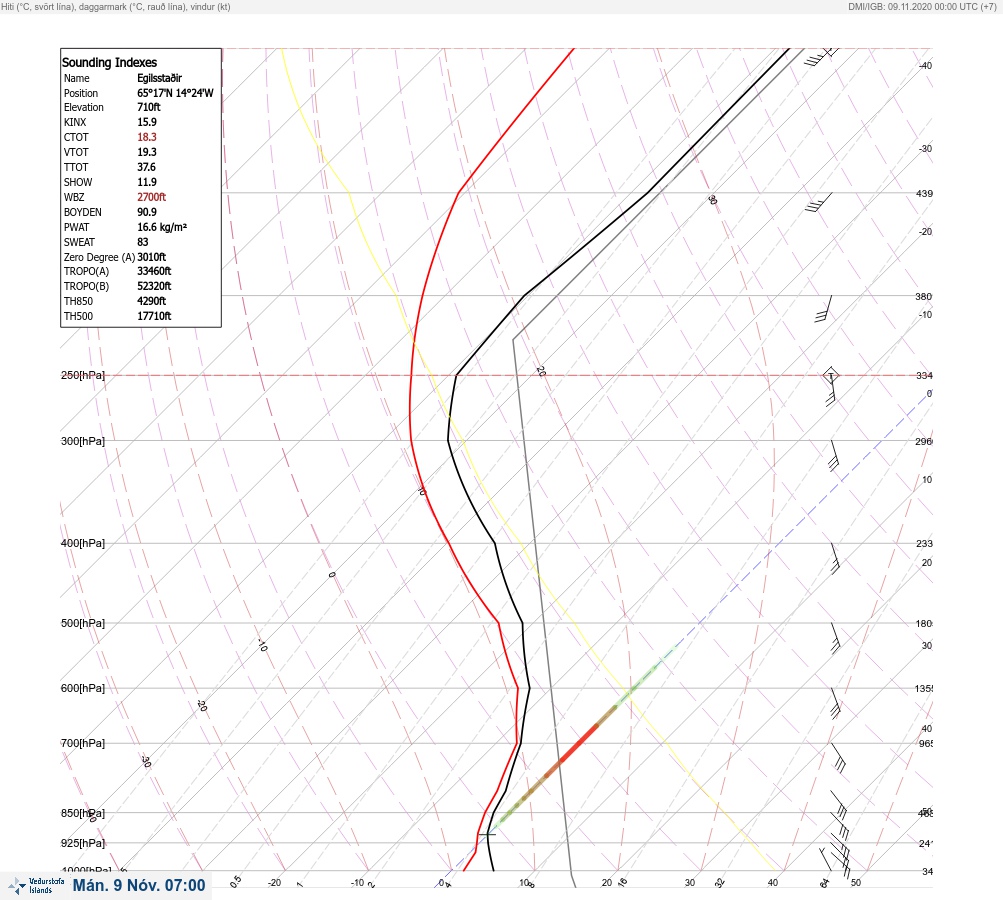Screen dimensions: 1003x900
Task: Click the 925[hPa] pressure label
Action: (x=83, y=843)
